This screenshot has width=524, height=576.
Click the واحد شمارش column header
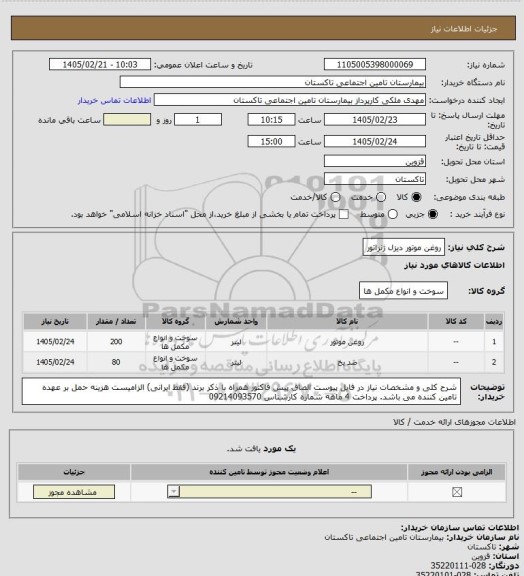click(236, 321)
